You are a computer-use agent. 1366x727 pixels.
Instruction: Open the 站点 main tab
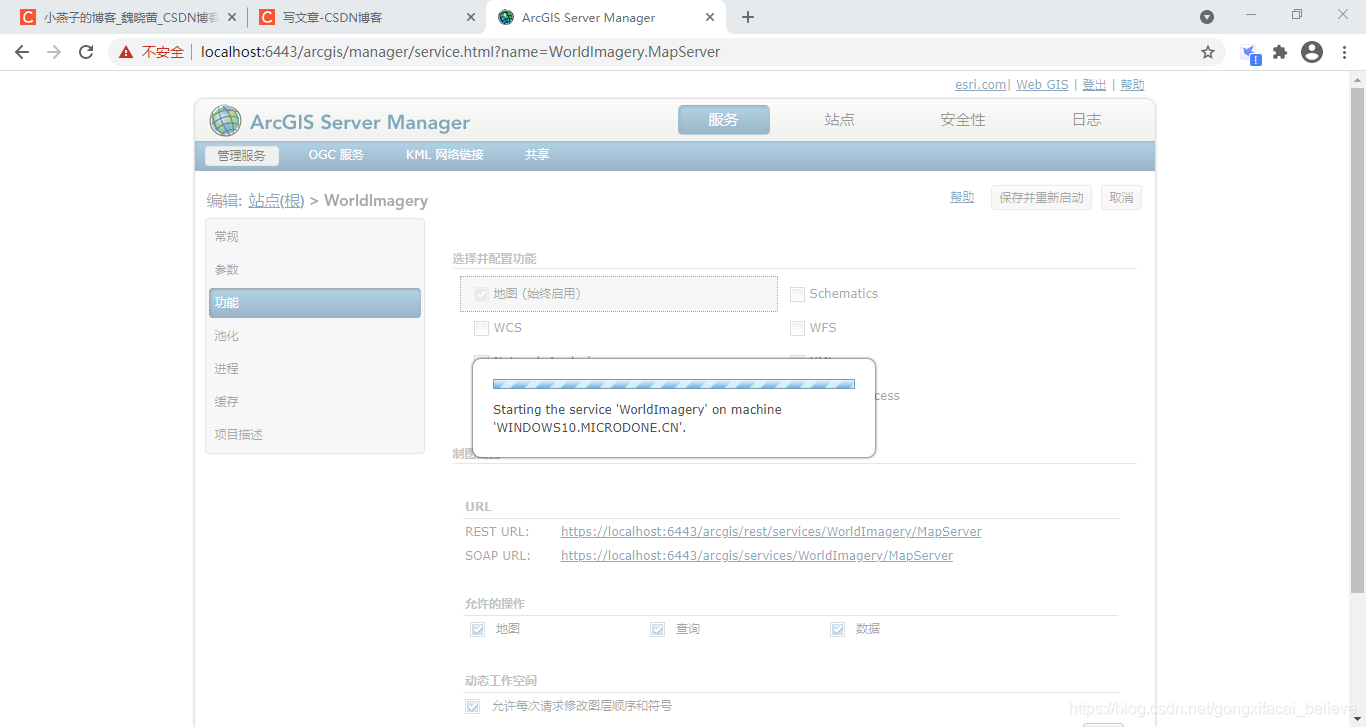click(x=840, y=120)
